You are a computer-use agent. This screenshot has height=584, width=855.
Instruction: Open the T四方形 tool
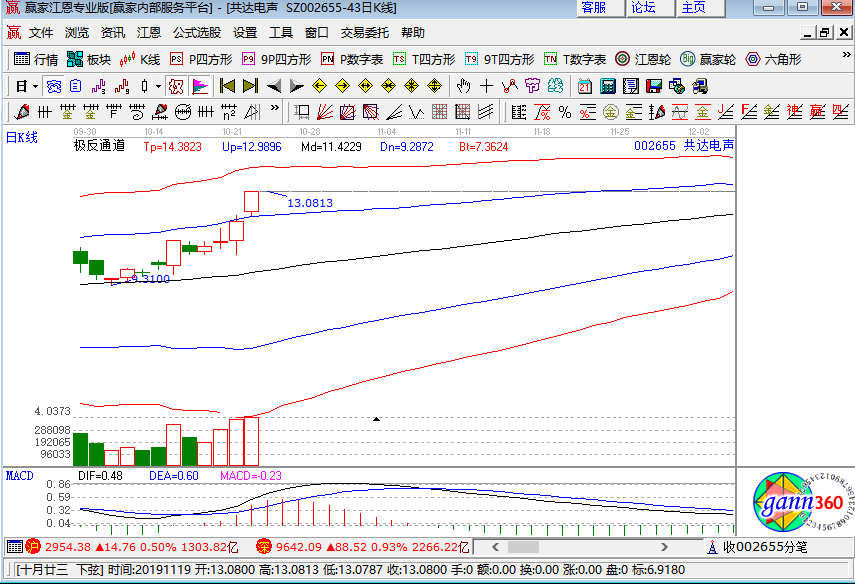coord(424,59)
